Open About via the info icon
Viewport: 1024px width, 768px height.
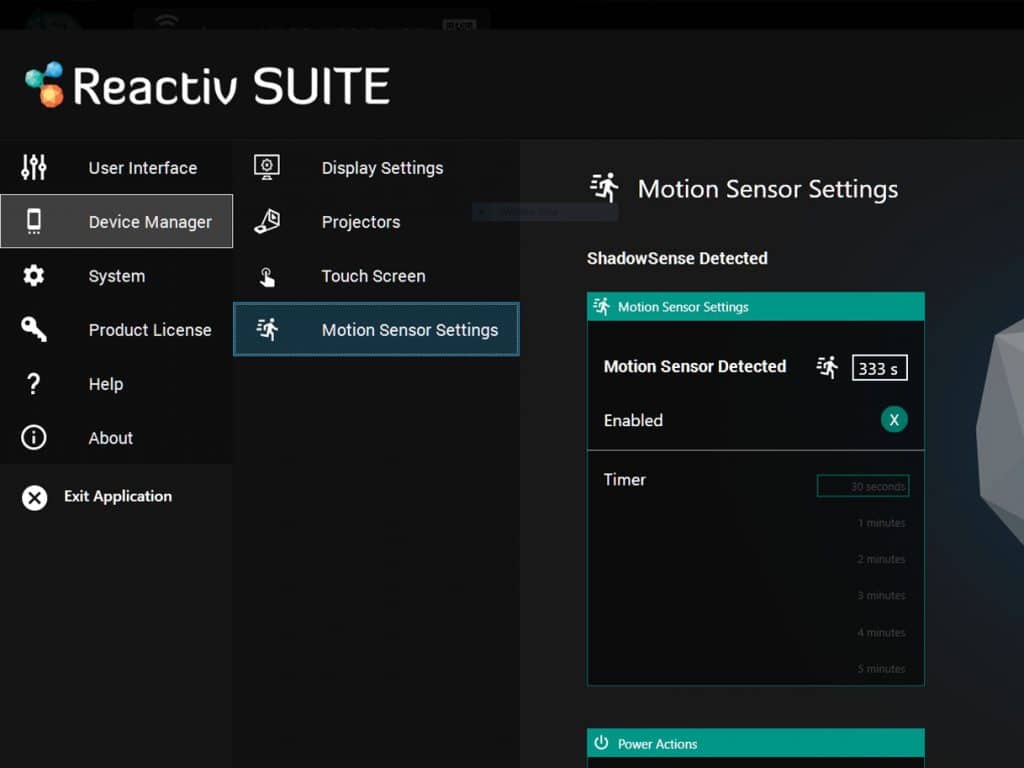point(34,438)
